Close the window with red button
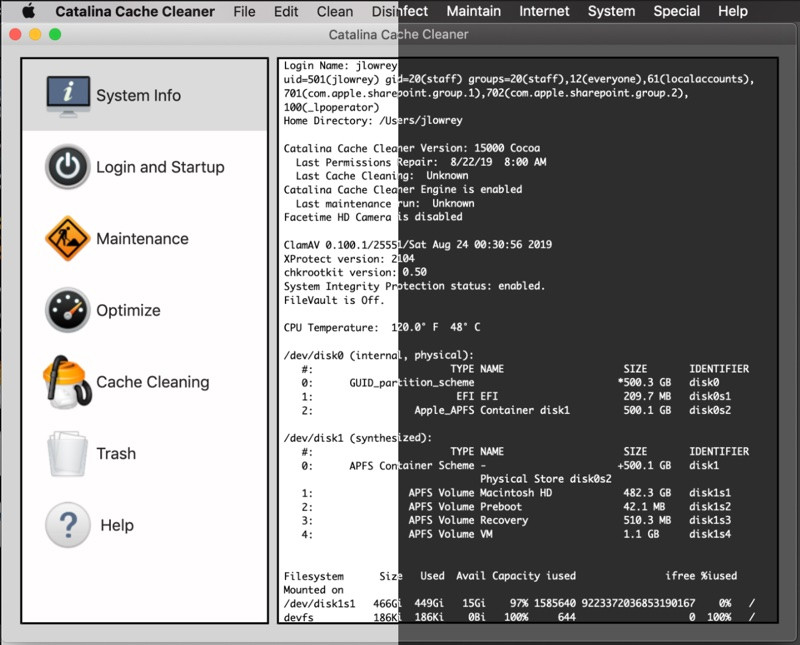800x645 pixels. [15, 34]
